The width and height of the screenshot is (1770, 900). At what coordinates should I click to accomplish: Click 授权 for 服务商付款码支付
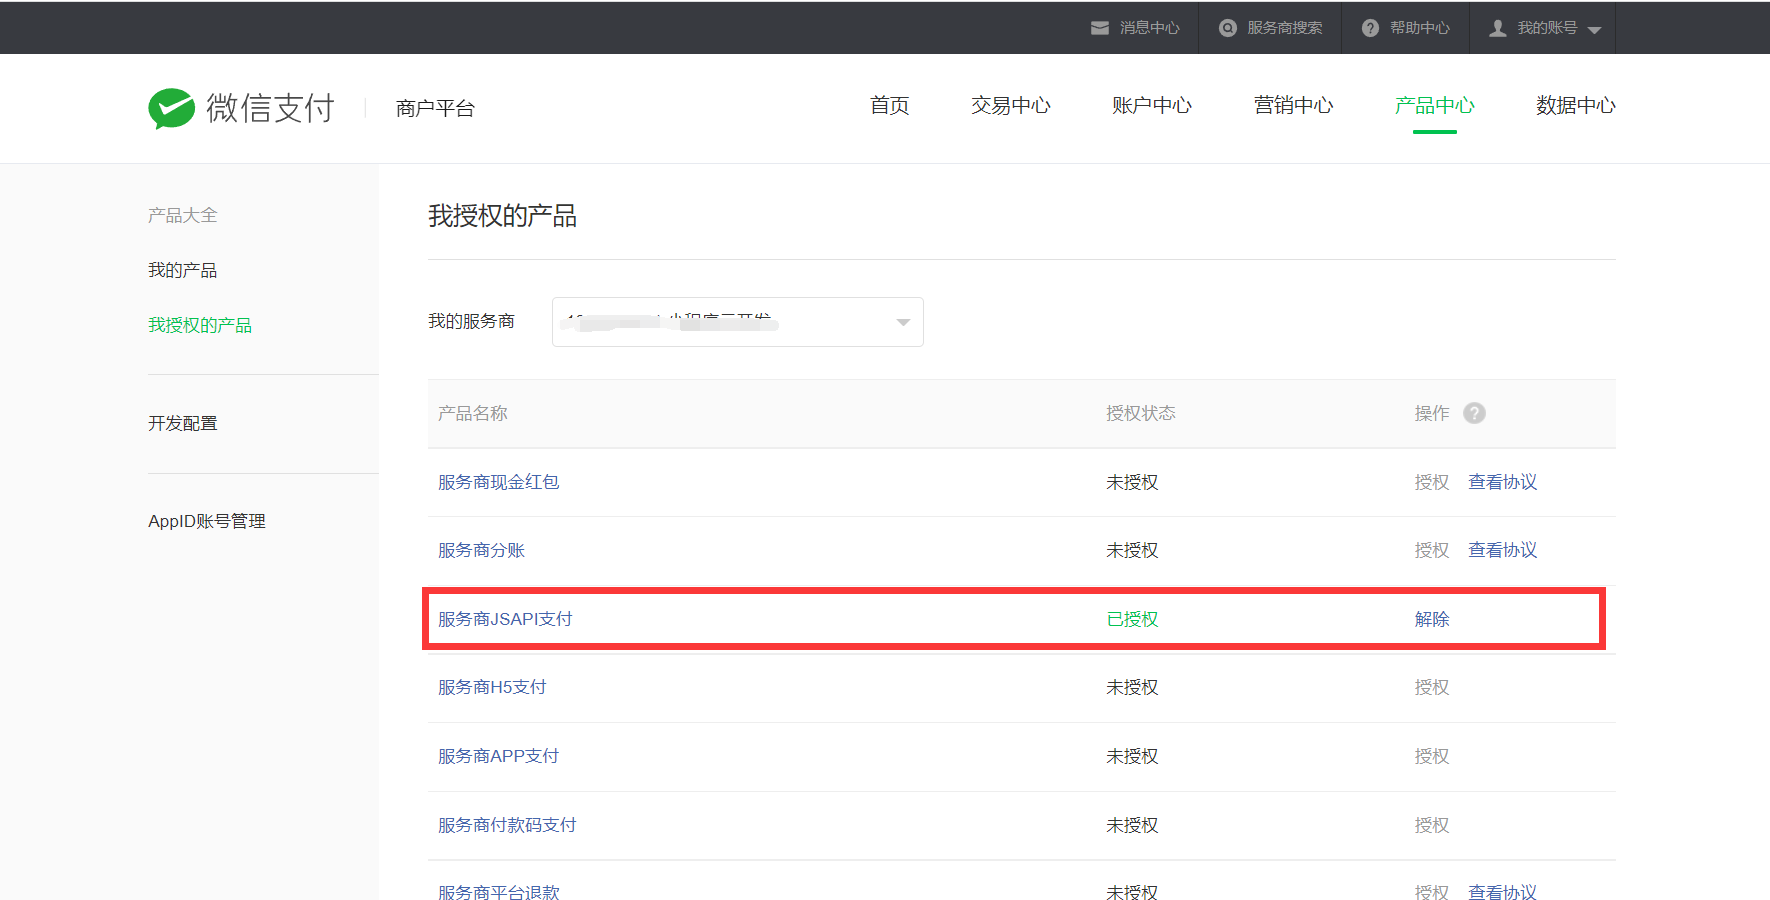[1431, 825]
